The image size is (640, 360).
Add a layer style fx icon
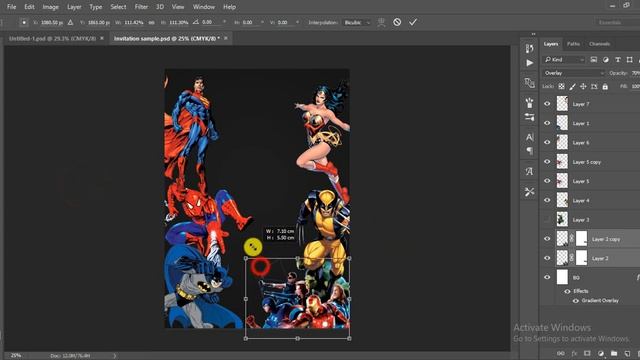pos(574,353)
